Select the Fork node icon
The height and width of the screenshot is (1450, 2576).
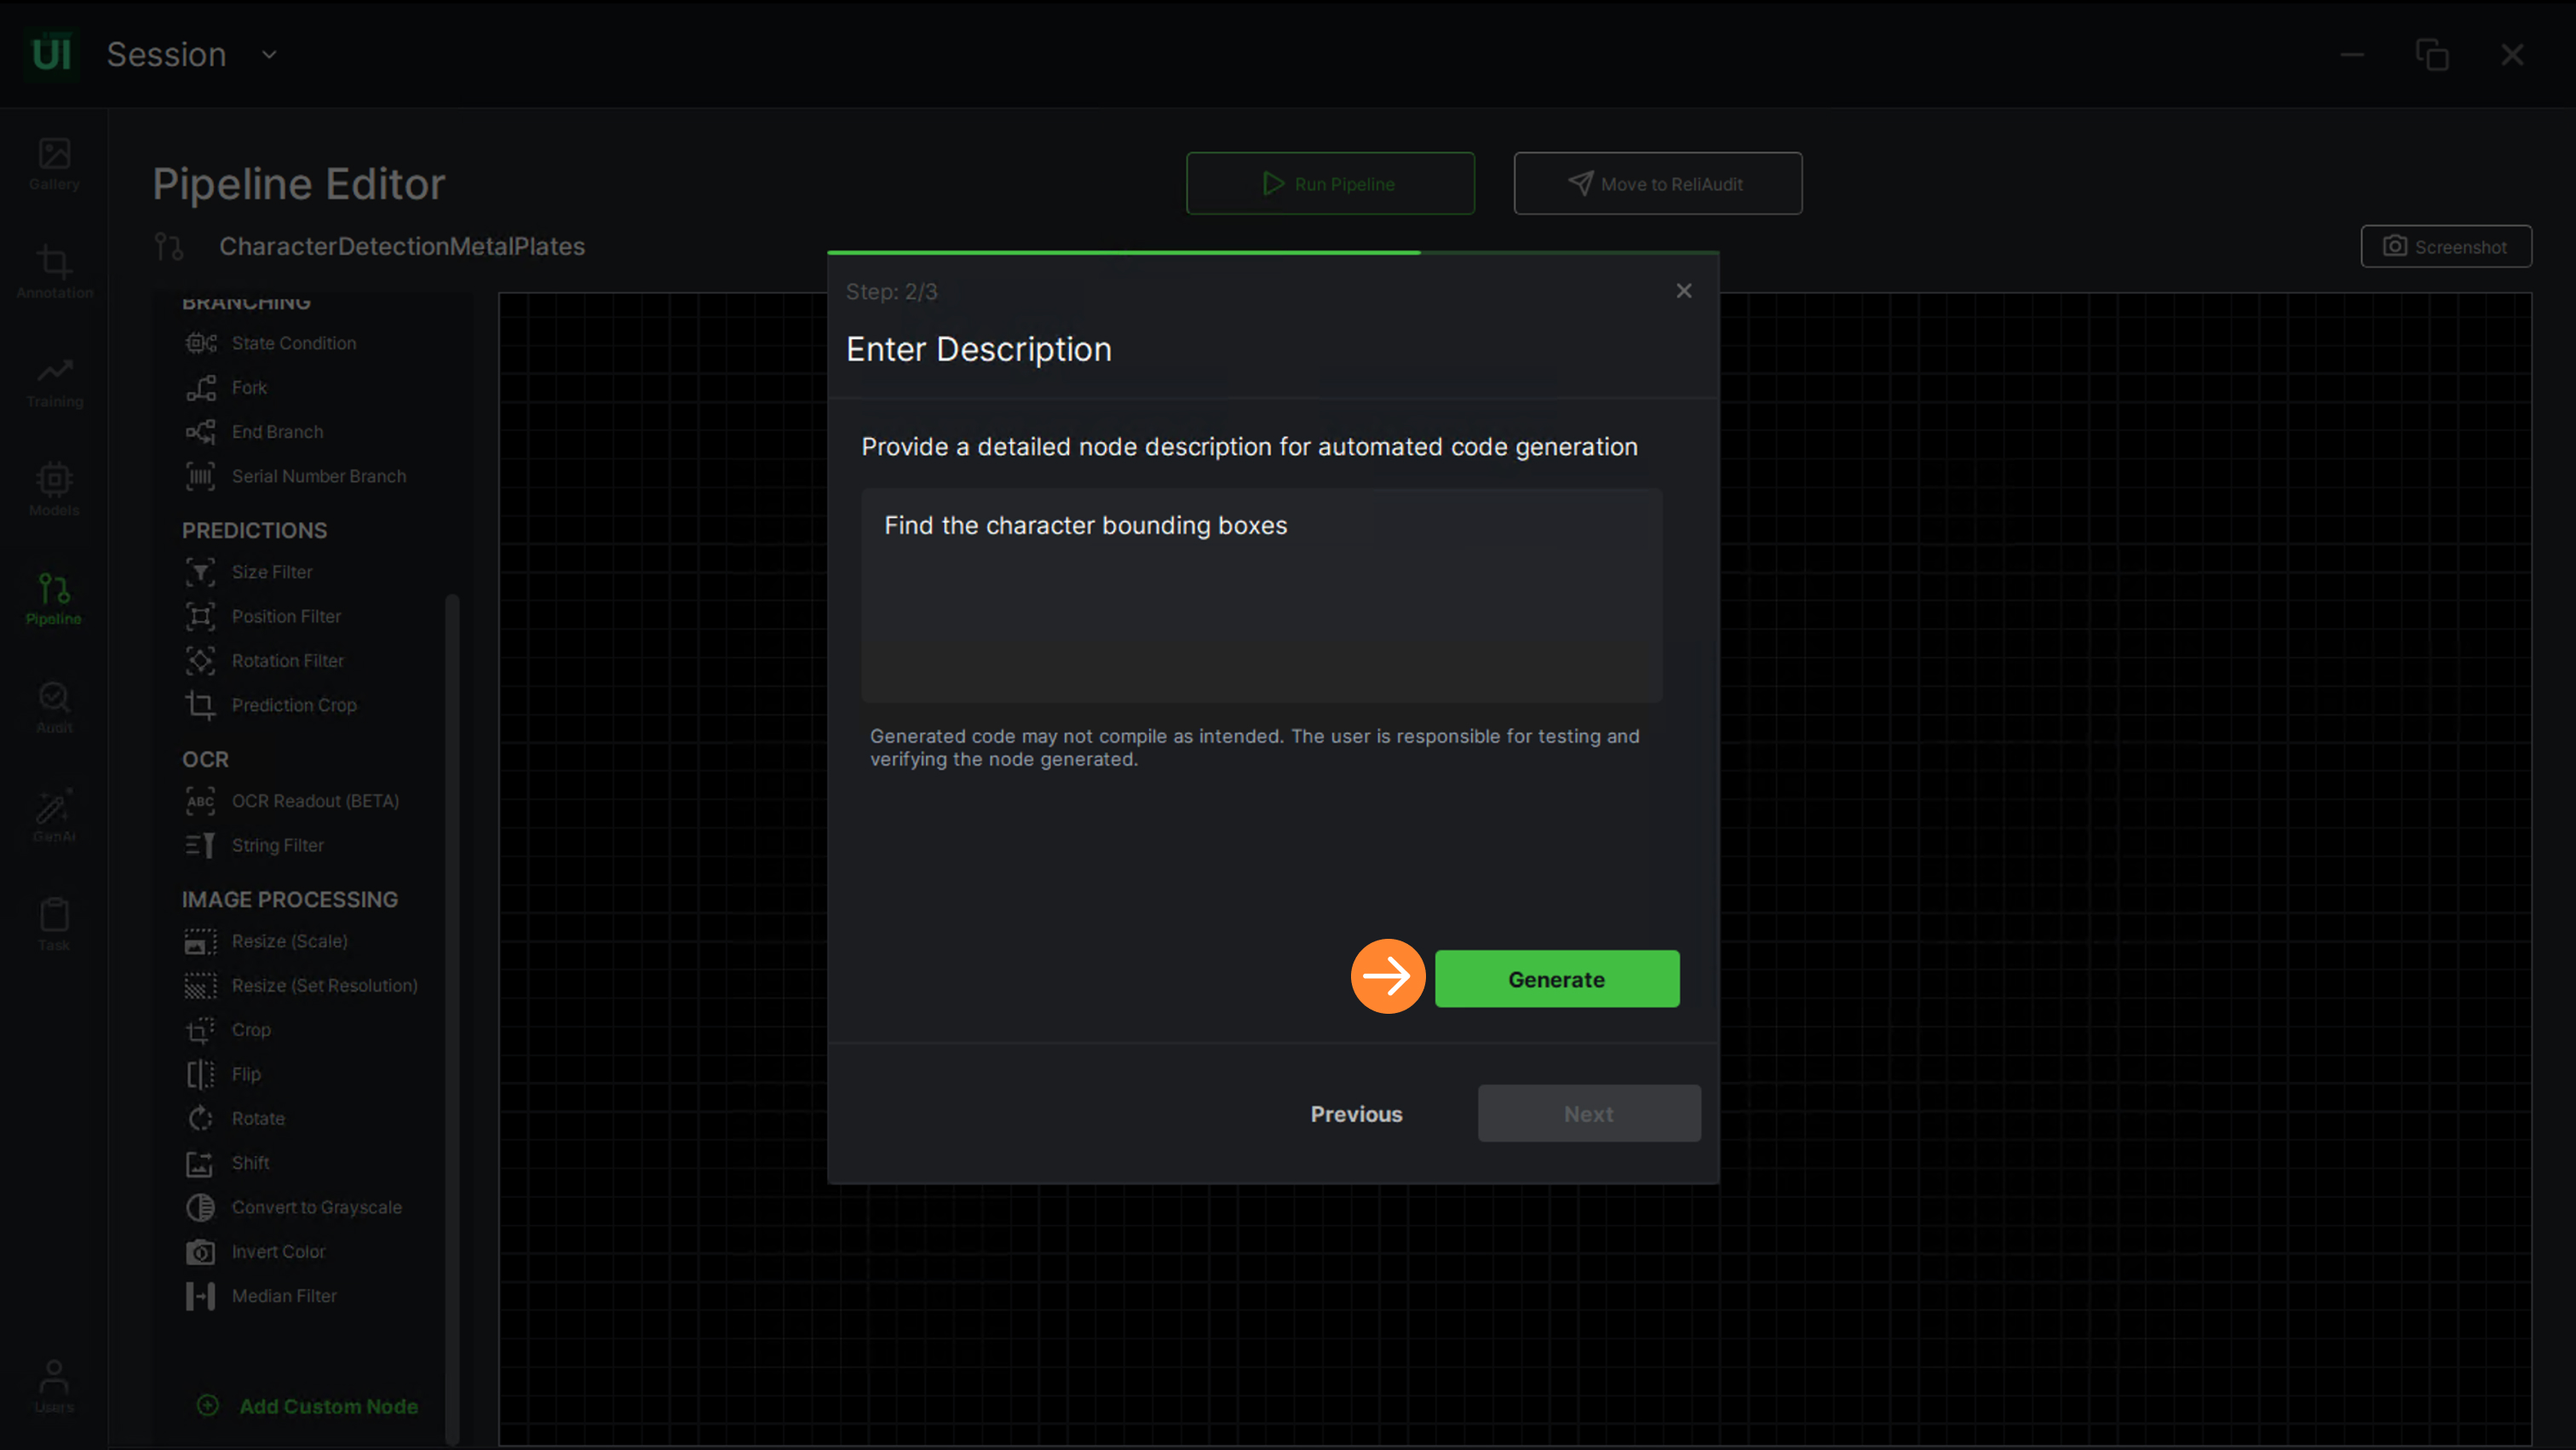[x=201, y=388]
